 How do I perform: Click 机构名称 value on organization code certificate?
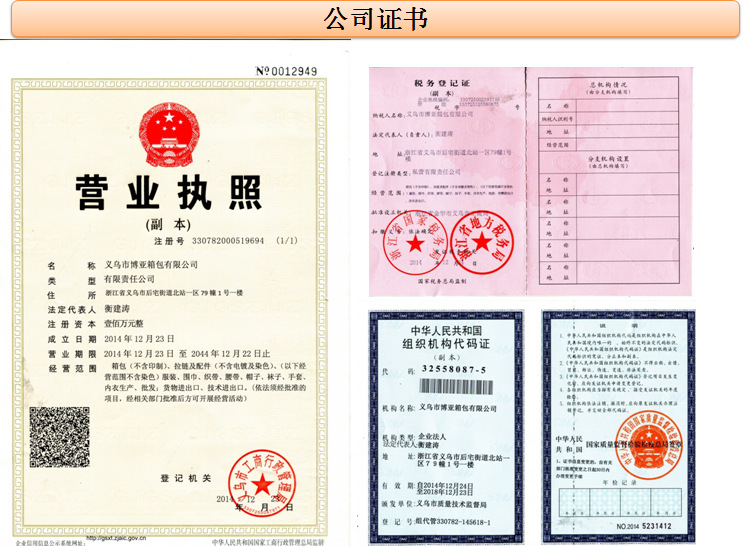[458, 408]
